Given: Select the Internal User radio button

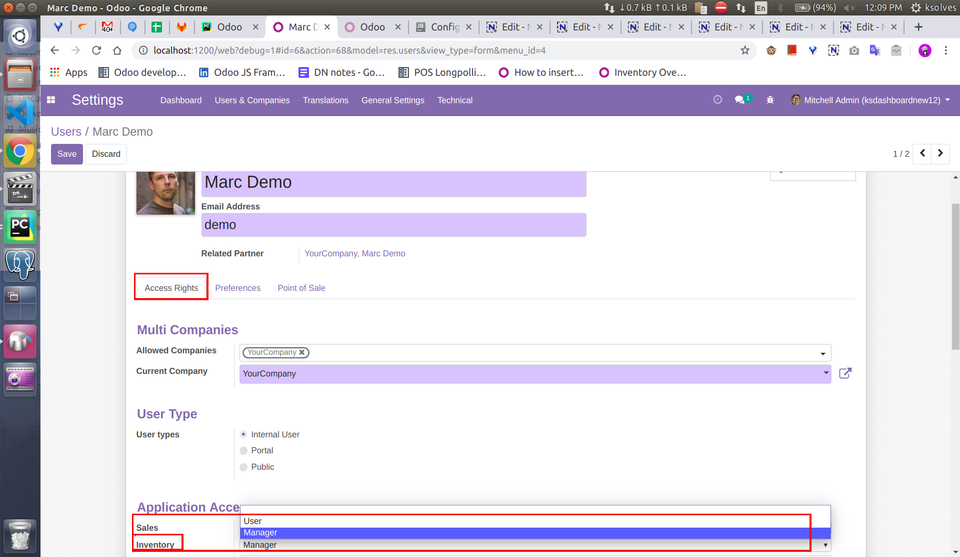Looking at the screenshot, I should click(243, 435).
